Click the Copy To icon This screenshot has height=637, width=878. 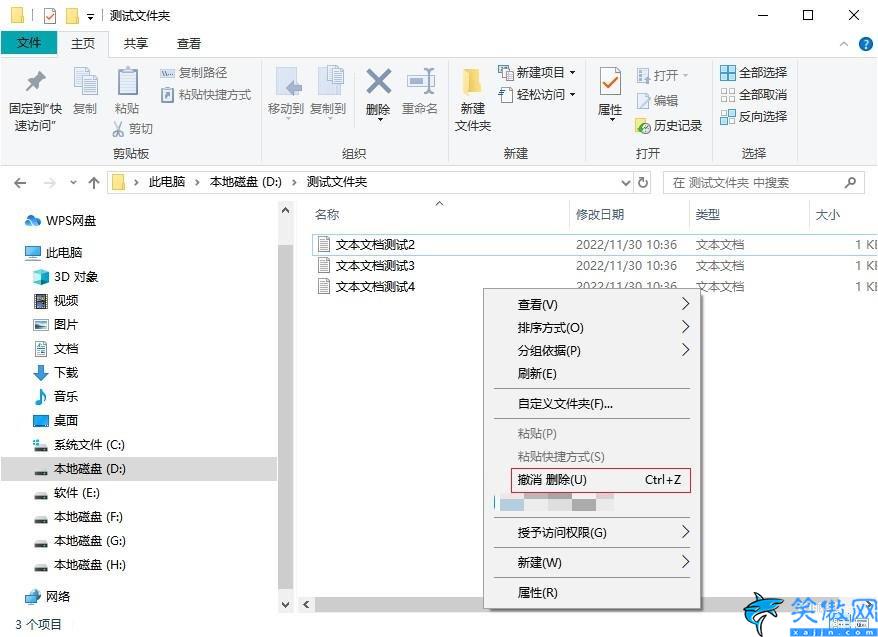330,81
